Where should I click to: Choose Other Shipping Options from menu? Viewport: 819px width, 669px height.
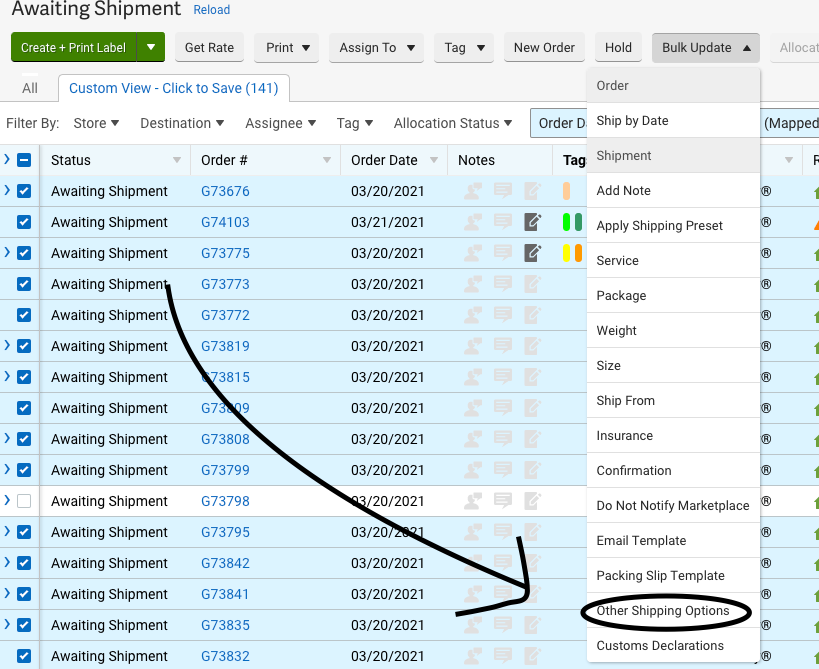pos(662,611)
